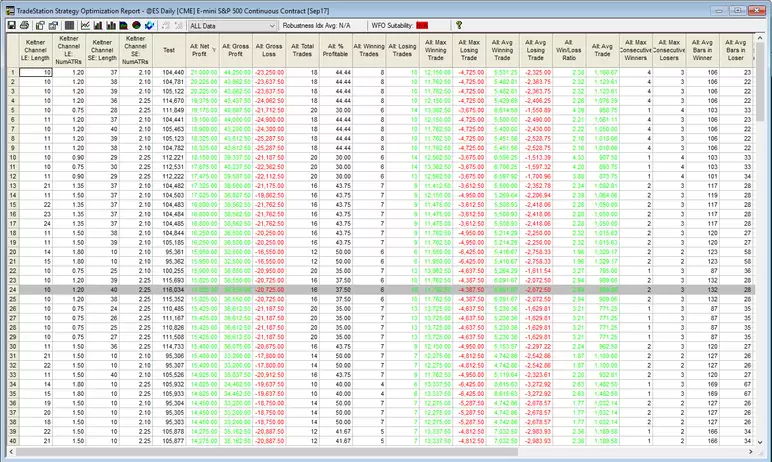Click the All: Avg Bars in Winner header
Image resolution: width=772 pixels, height=462 pixels.
703,50
